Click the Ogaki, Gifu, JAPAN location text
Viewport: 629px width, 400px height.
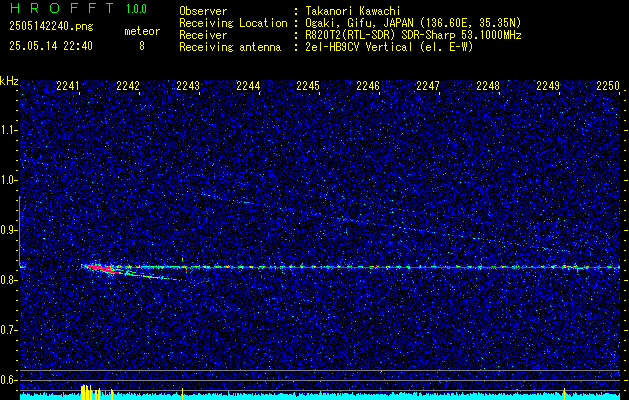413,23
